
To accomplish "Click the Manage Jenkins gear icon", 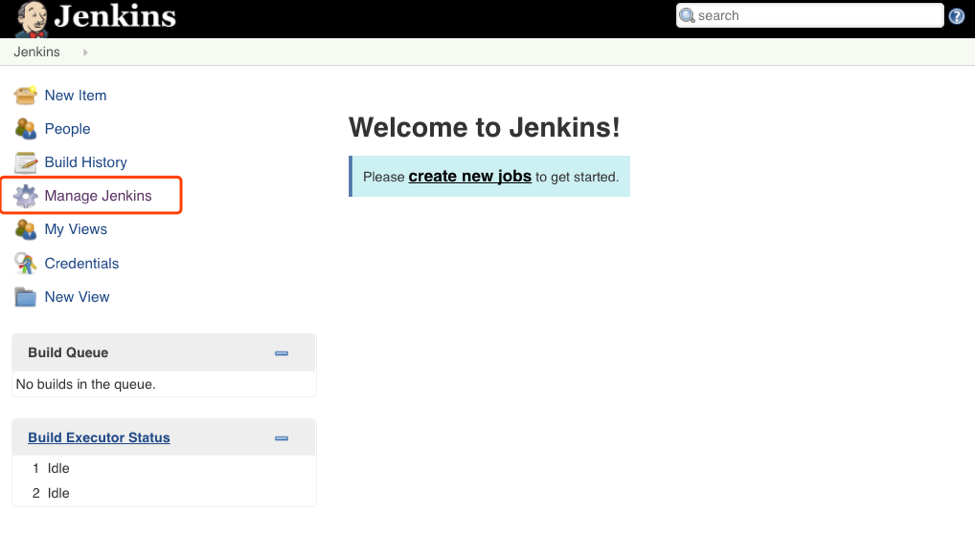I will coord(25,196).
